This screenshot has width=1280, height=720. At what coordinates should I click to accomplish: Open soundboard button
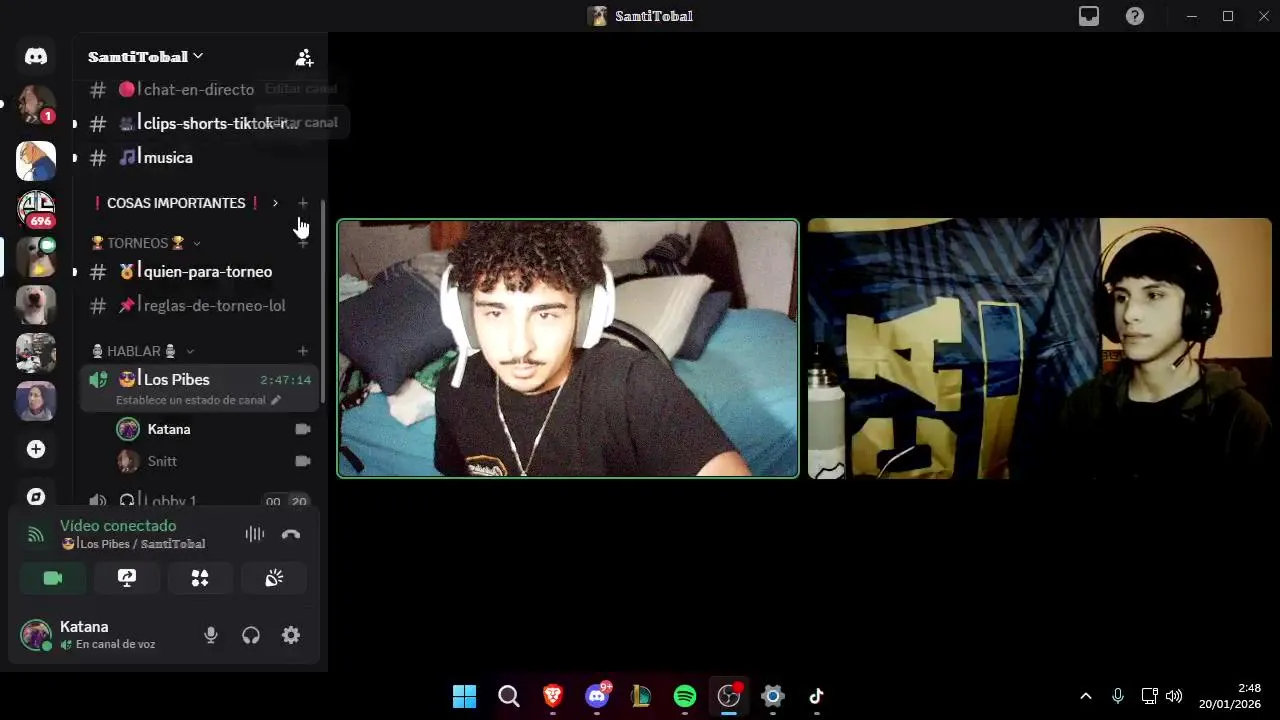[274, 578]
